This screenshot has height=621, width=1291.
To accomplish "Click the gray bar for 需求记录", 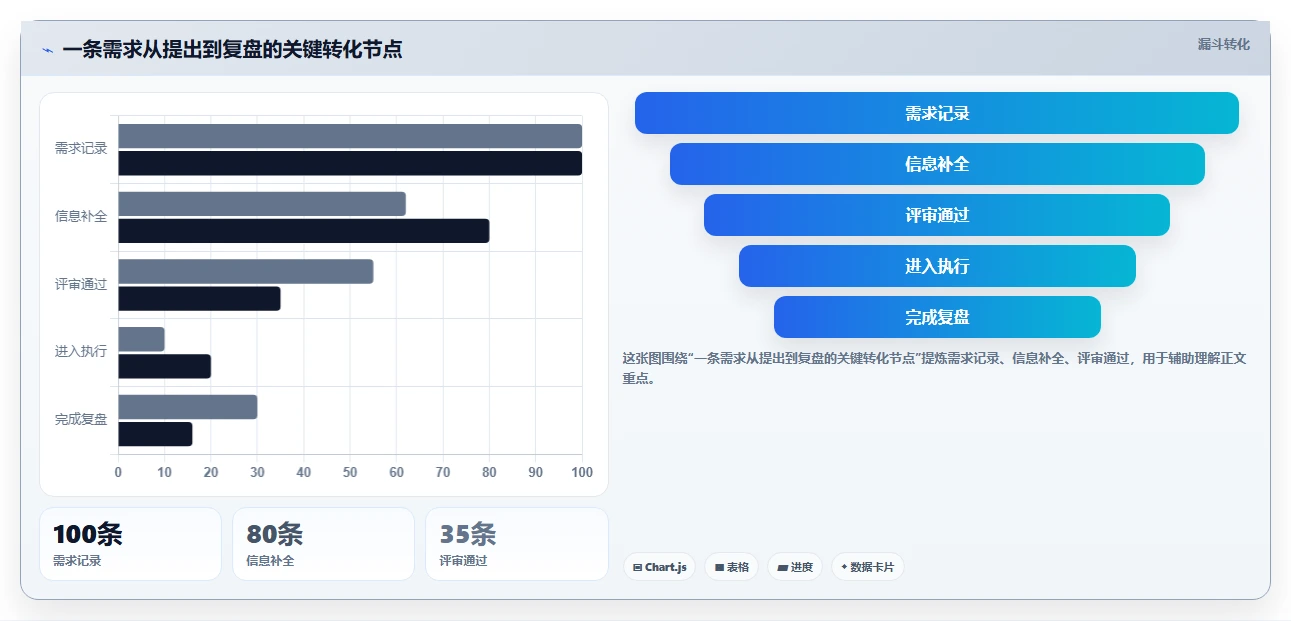I will [350, 136].
